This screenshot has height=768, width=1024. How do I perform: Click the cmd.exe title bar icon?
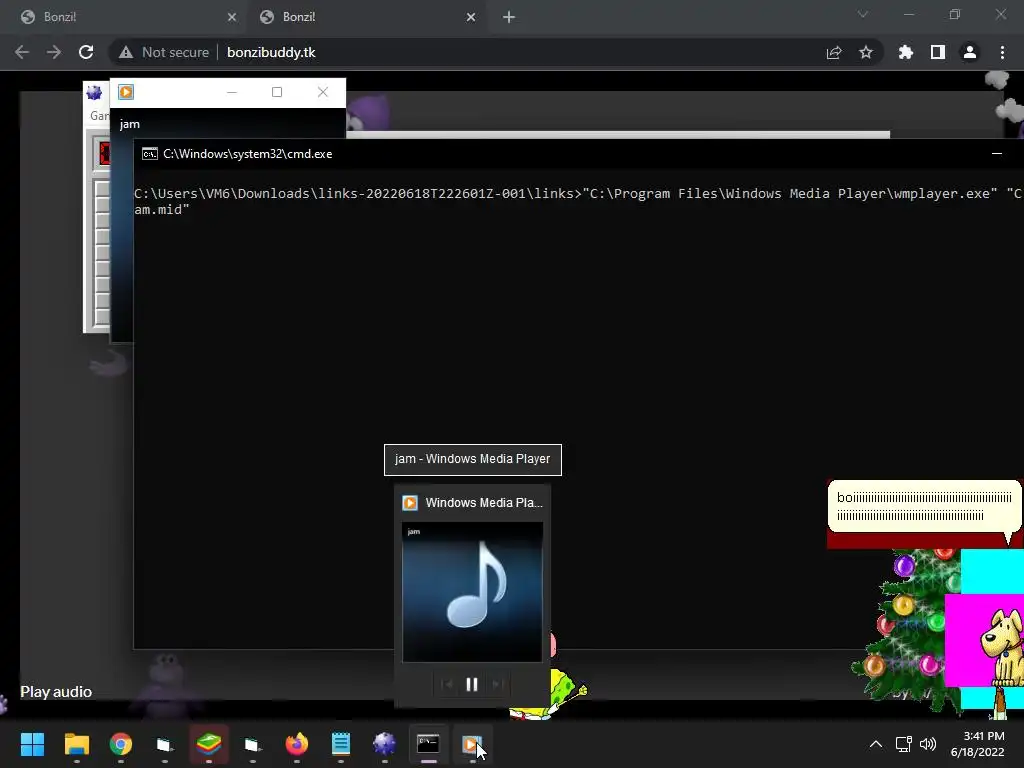pyautogui.click(x=150, y=154)
